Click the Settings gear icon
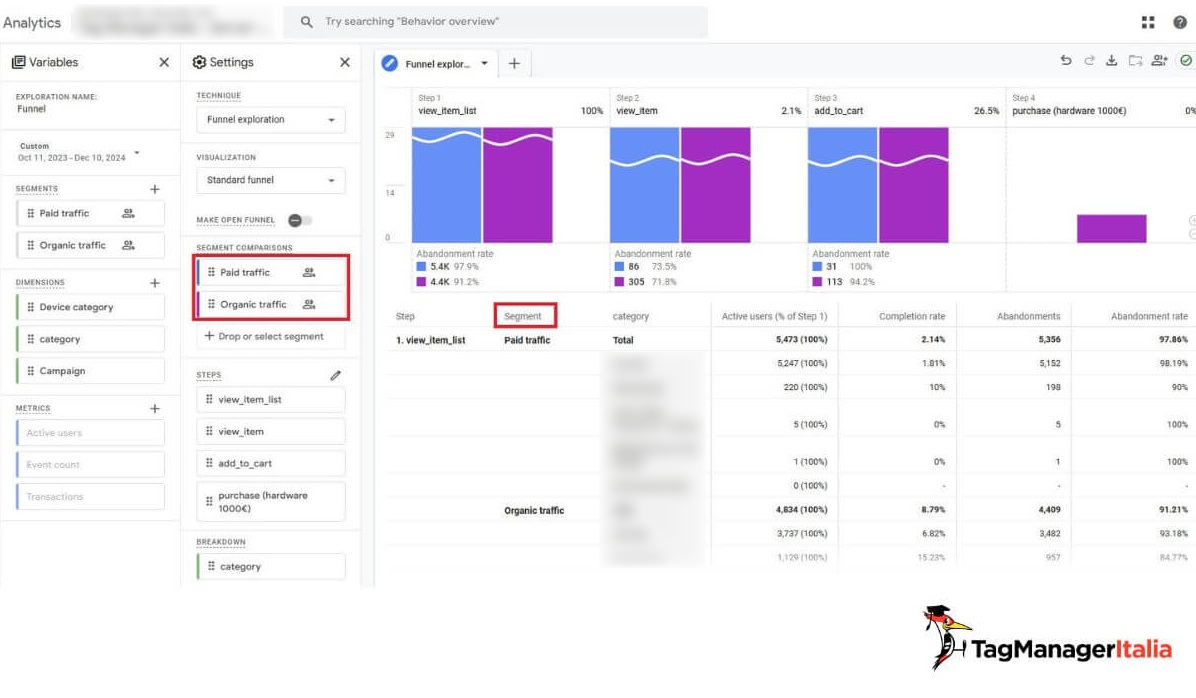 pos(199,63)
